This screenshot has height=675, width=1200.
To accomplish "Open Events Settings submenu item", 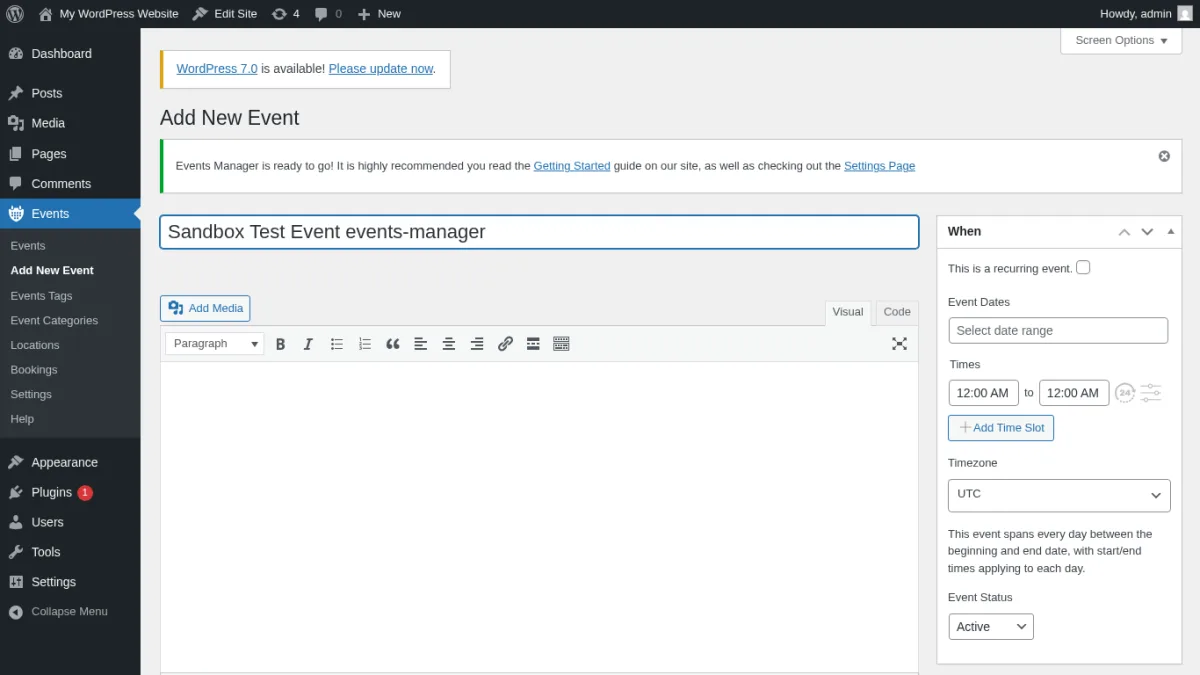I will click(x=31, y=394).
